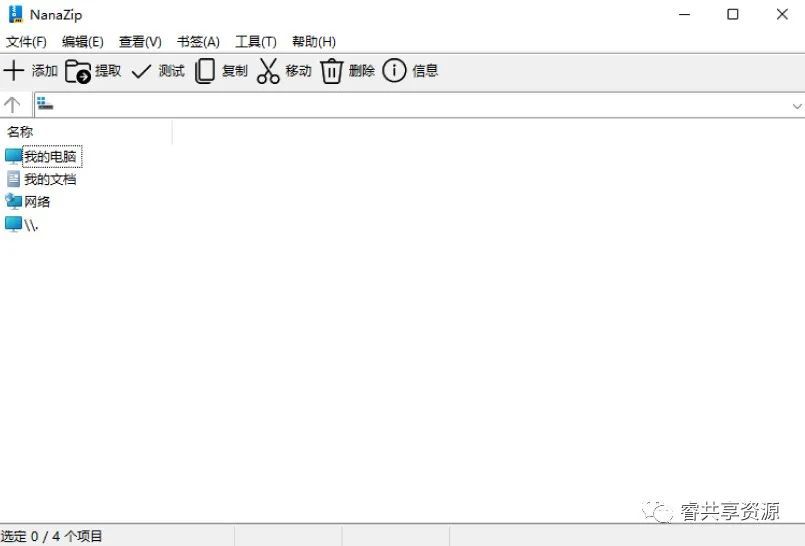
Task: Select the 网络 network item
Action: point(37,202)
